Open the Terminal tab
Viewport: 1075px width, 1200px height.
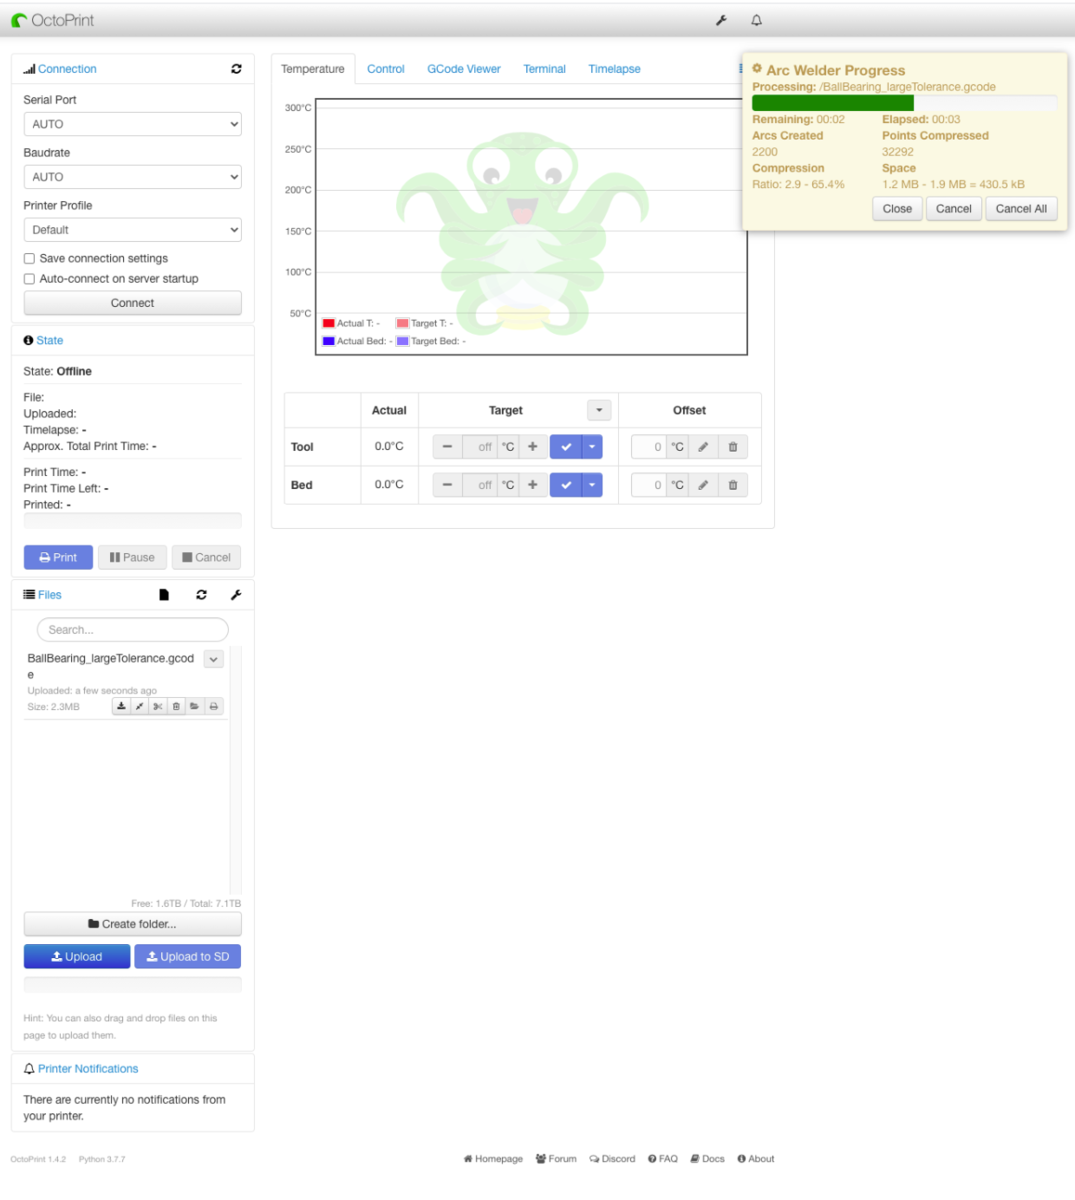[545, 69]
